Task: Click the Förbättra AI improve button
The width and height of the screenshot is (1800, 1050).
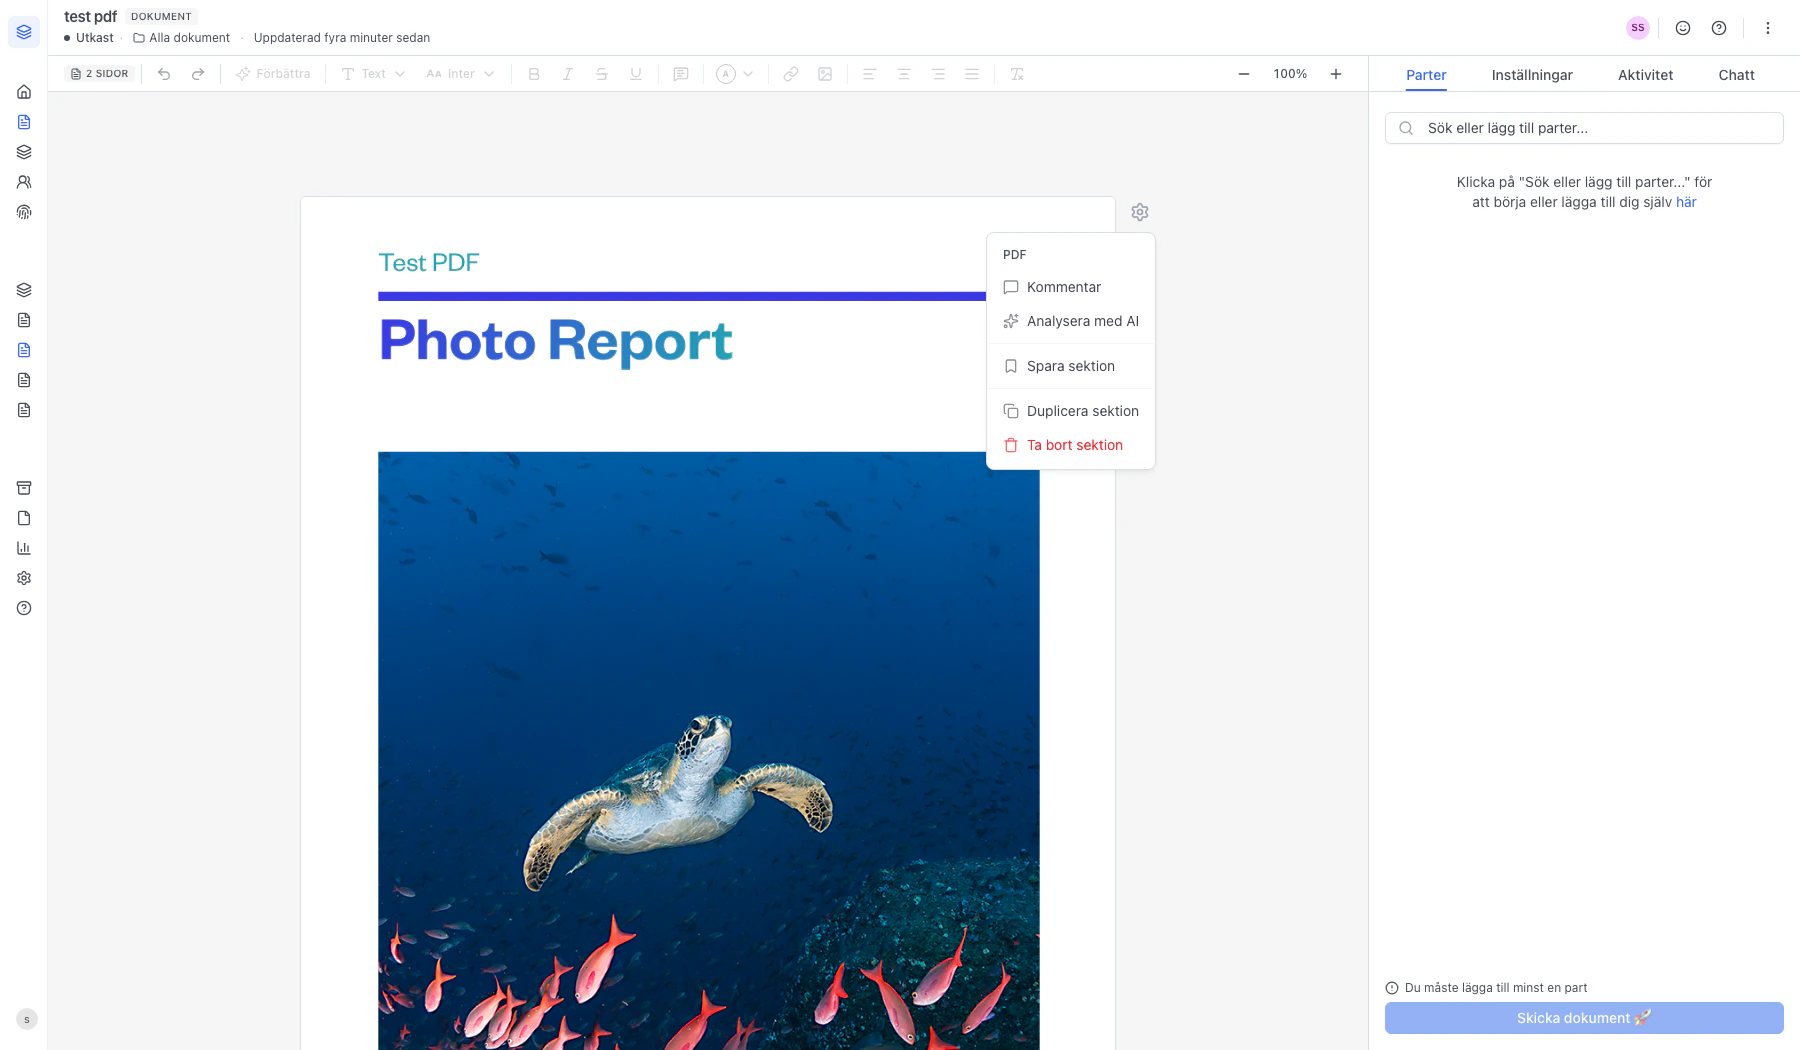Action: (x=273, y=74)
